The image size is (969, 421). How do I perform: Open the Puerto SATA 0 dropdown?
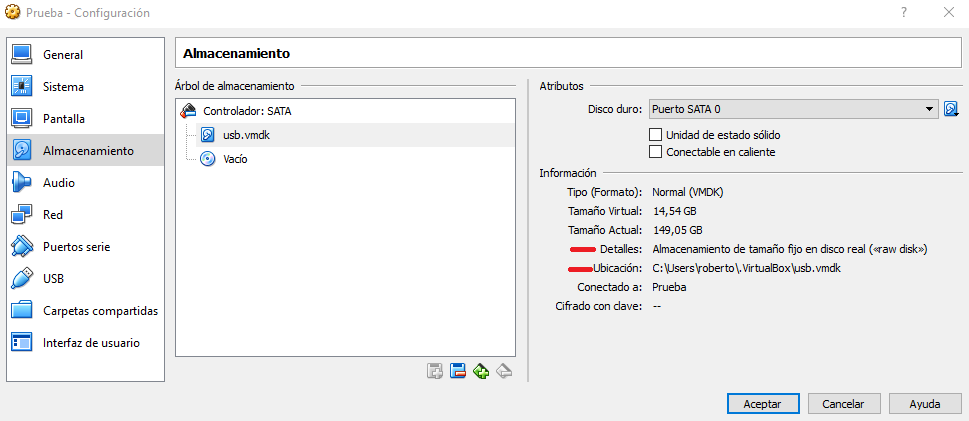(792, 109)
